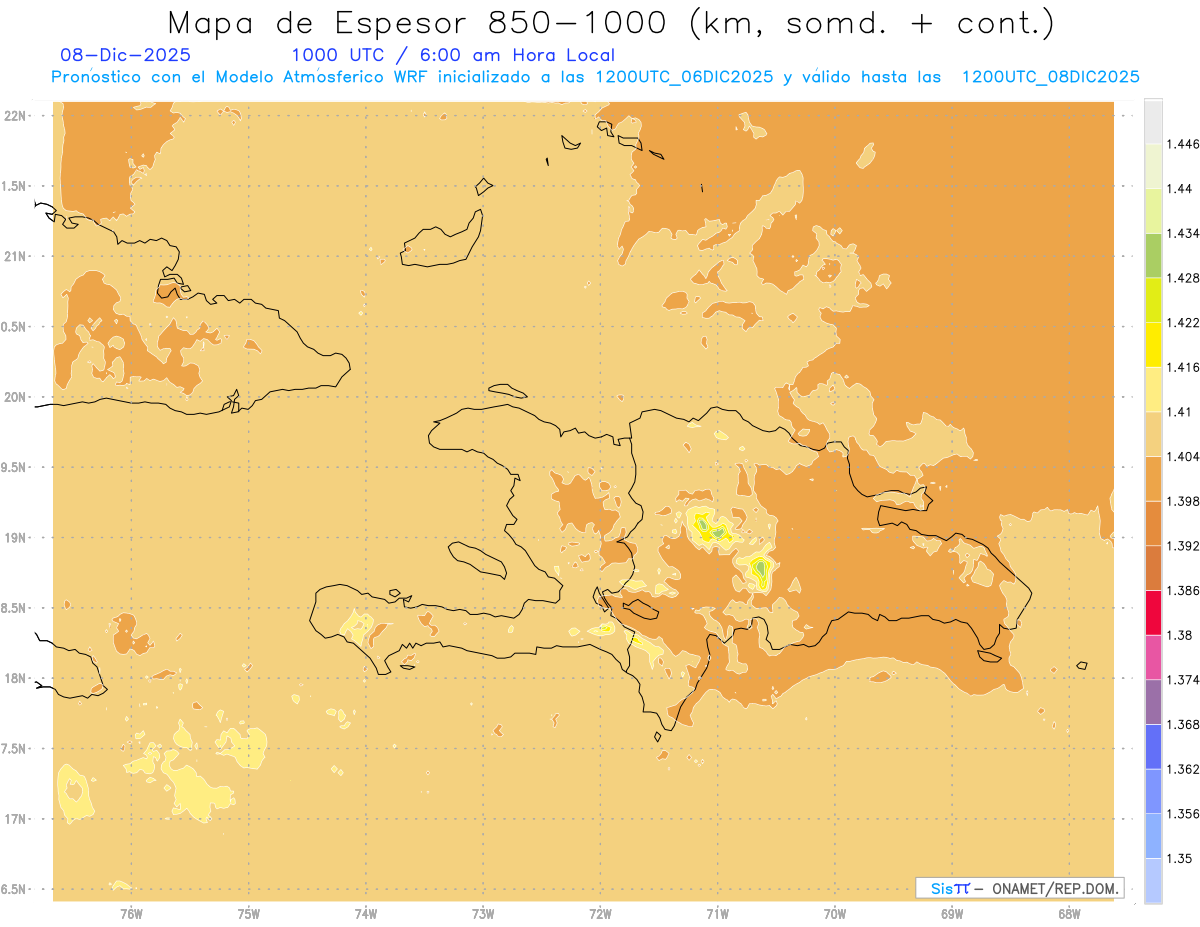Viewport: 1200px width, 927px height.
Task: Click the legend value '1.38'
Action: point(1181,635)
